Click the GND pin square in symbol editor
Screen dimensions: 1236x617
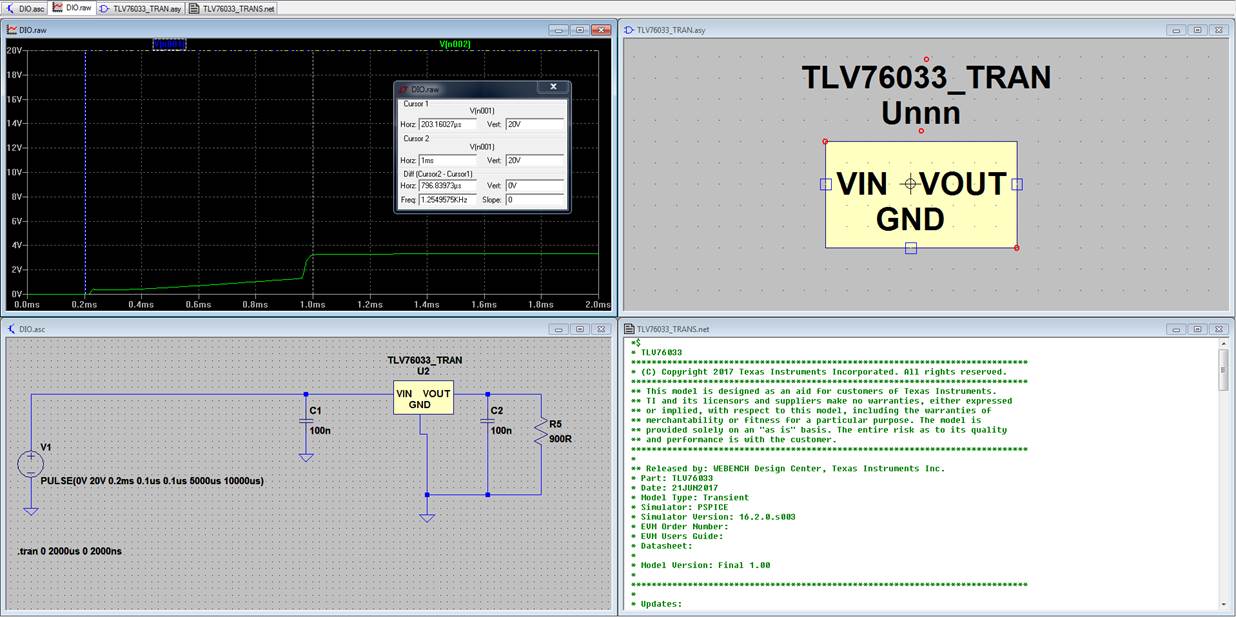(910, 248)
